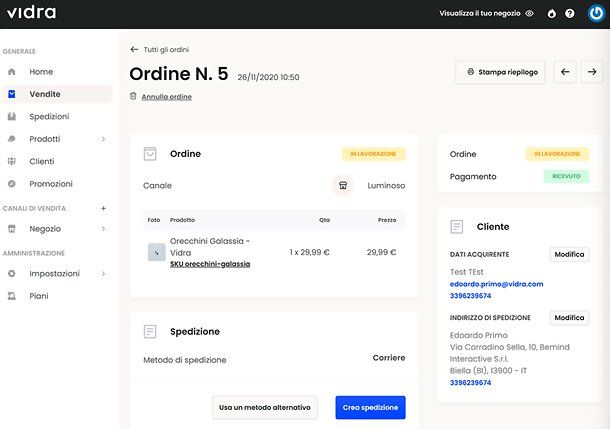Click the Impostazioni gear icon
The width and height of the screenshot is (610, 429).
(12, 273)
